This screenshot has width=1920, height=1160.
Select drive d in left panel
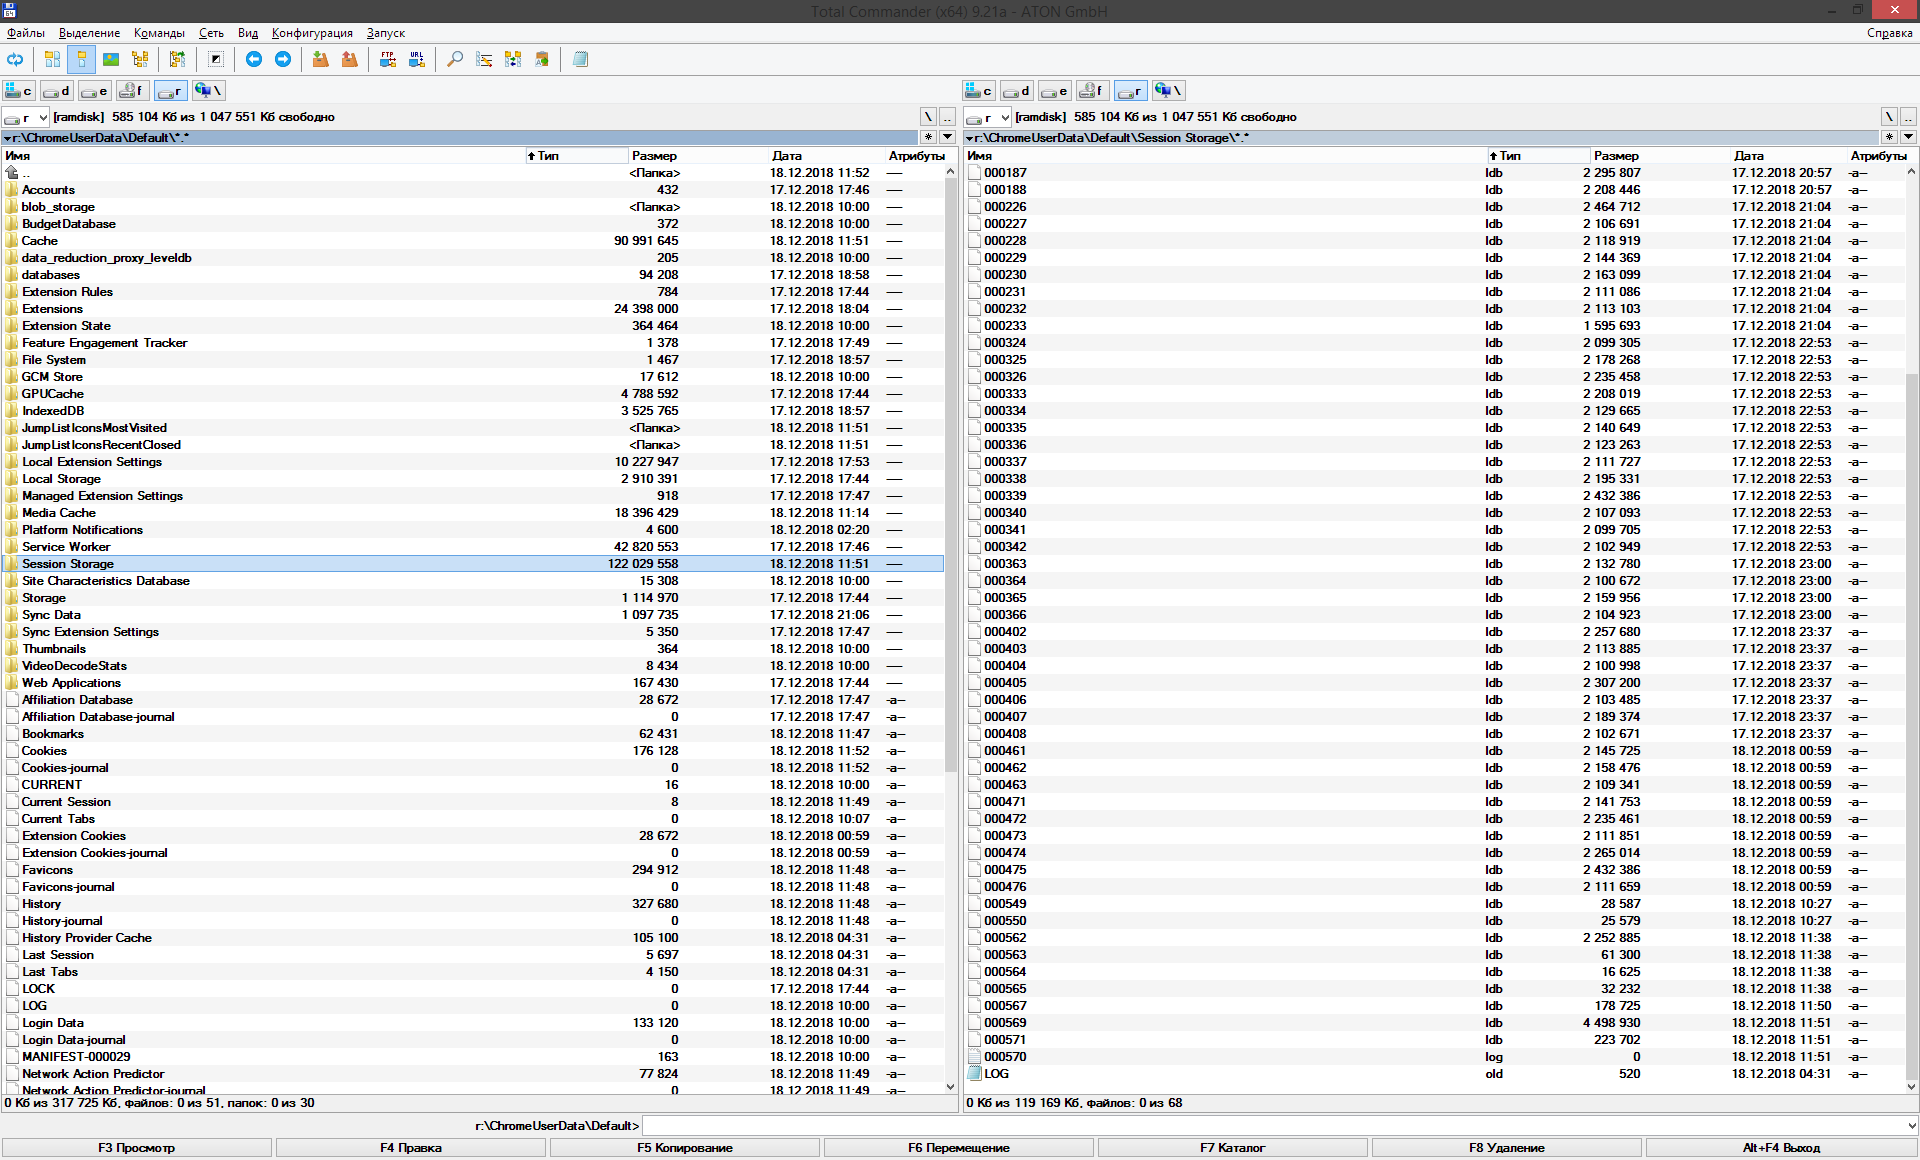point(57,91)
